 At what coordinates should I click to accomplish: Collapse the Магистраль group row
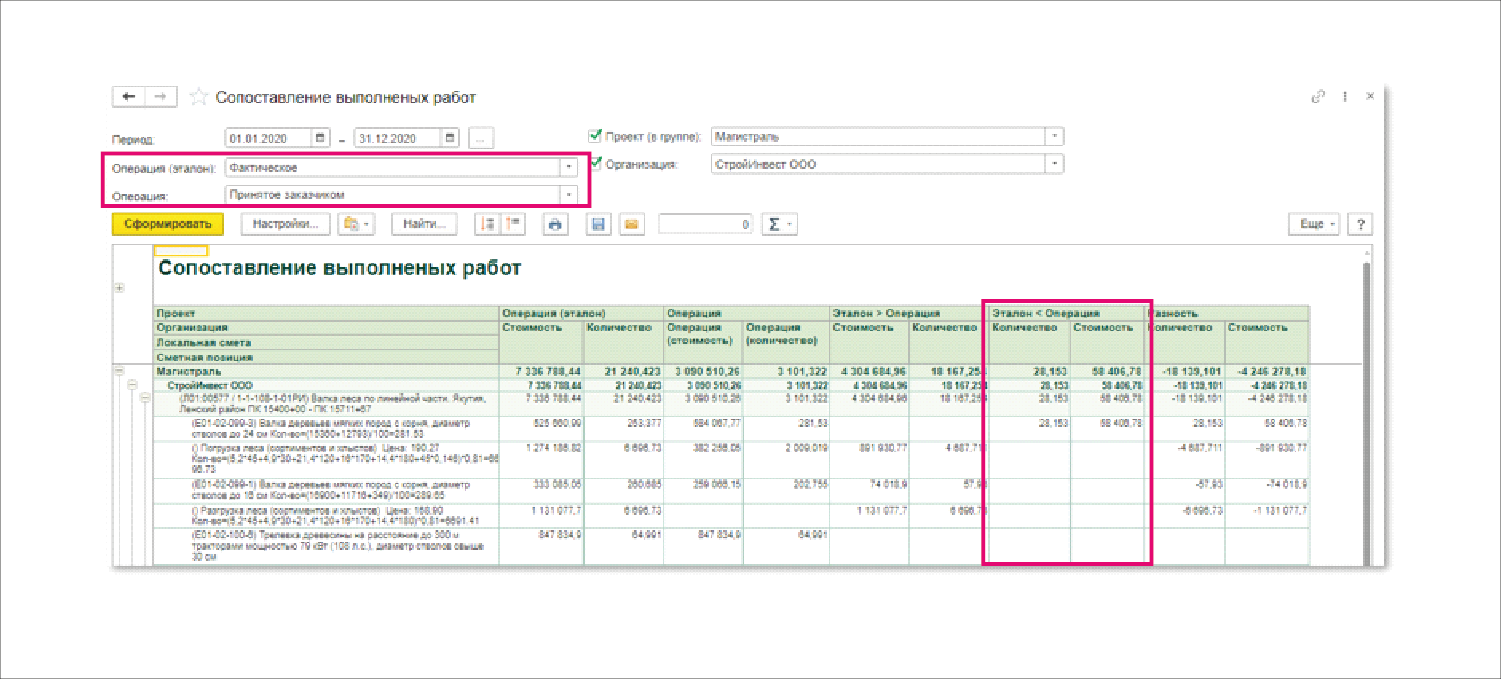[120, 372]
